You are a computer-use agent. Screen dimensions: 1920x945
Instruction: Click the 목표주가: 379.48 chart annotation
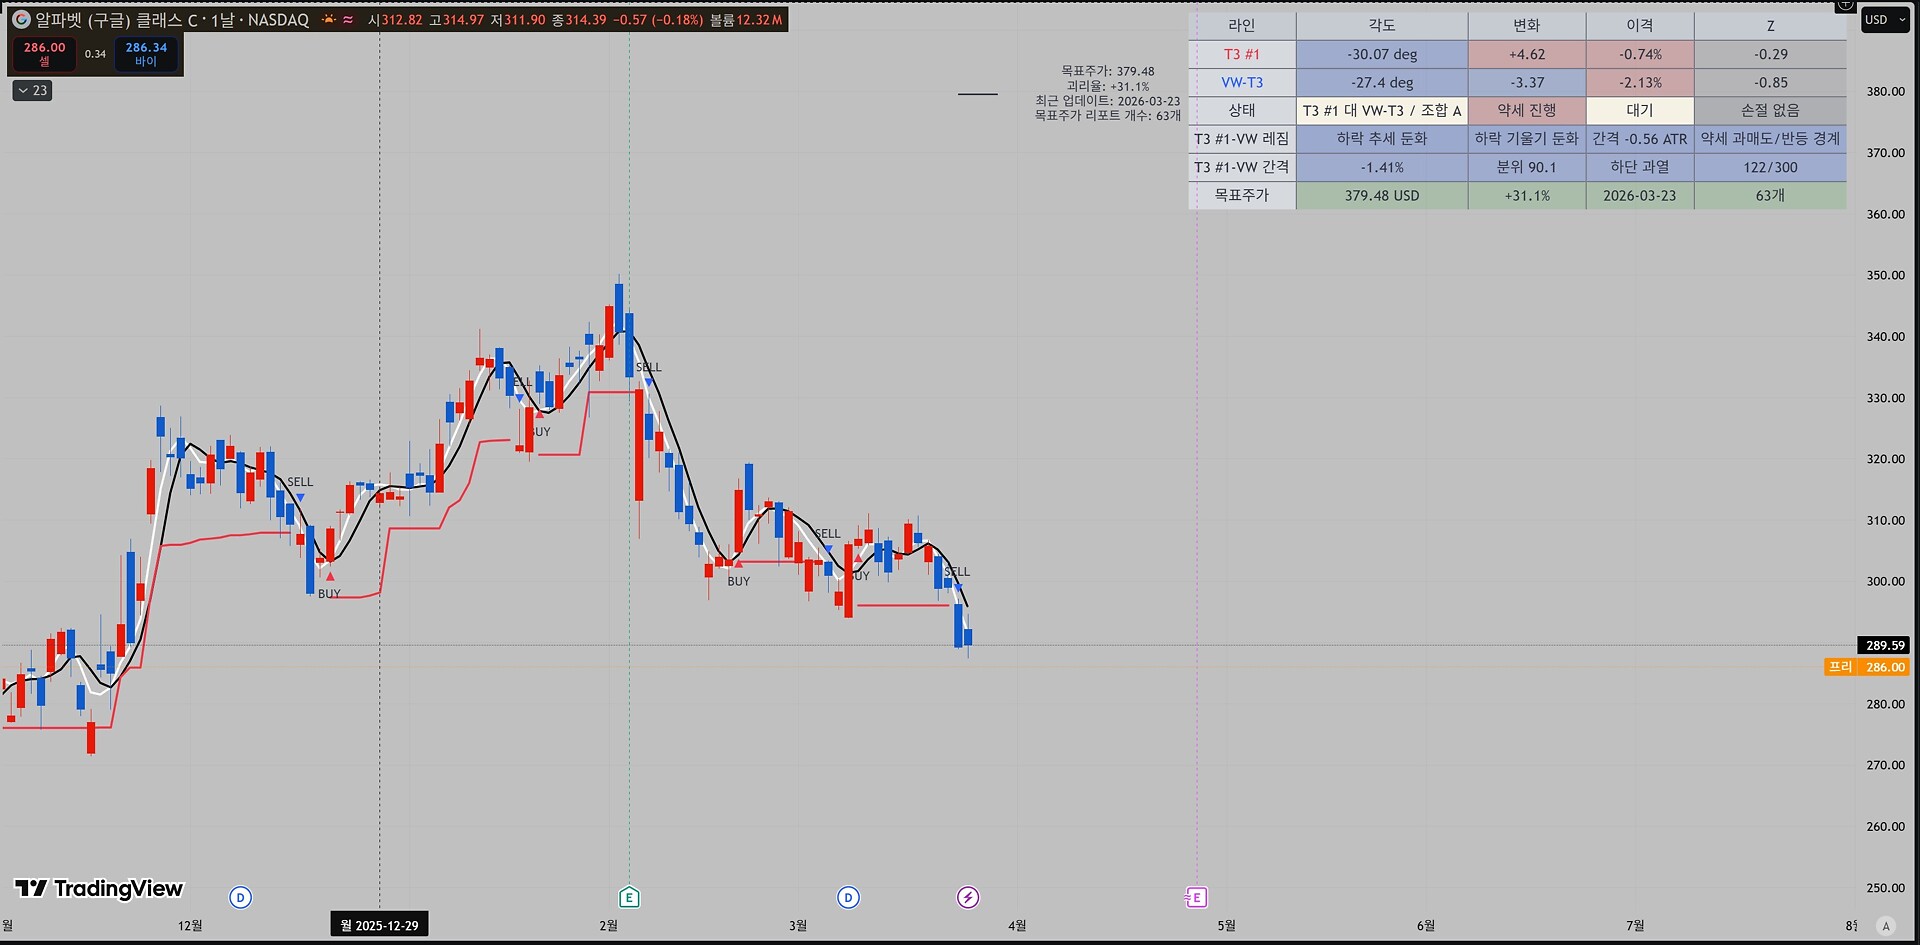point(1107,71)
